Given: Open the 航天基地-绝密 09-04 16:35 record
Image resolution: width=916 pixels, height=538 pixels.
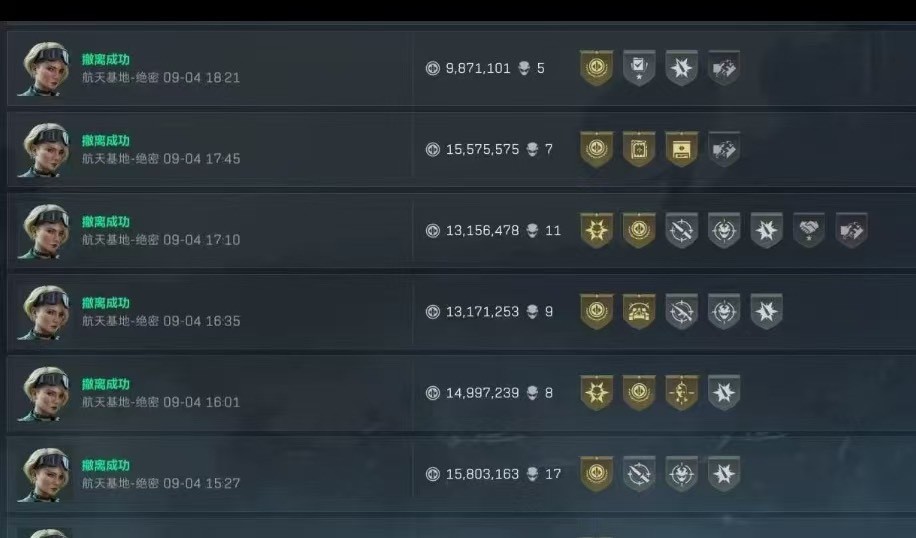Looking at the screenshot, I should [161, 321].
